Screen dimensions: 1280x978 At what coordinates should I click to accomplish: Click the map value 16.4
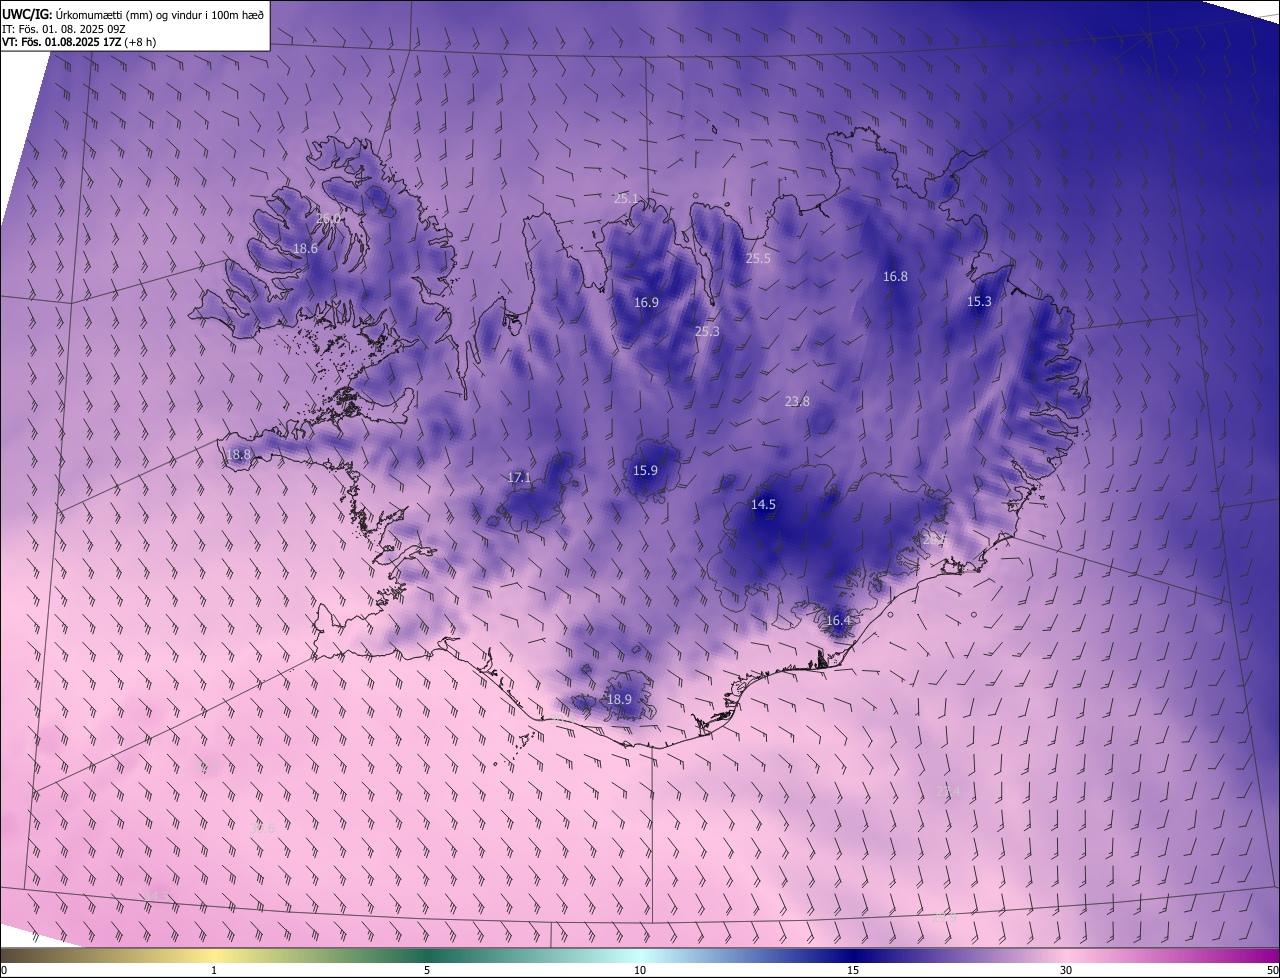click(837, 620)
